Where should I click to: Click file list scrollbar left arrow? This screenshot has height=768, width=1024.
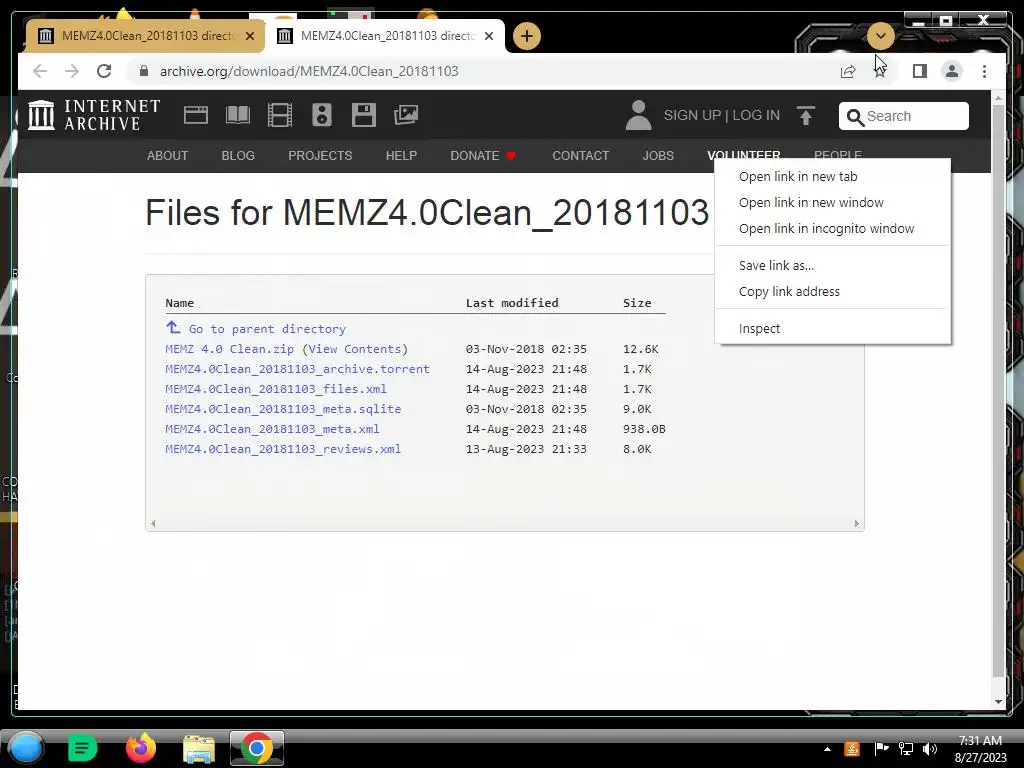click(x=153, y=523)
